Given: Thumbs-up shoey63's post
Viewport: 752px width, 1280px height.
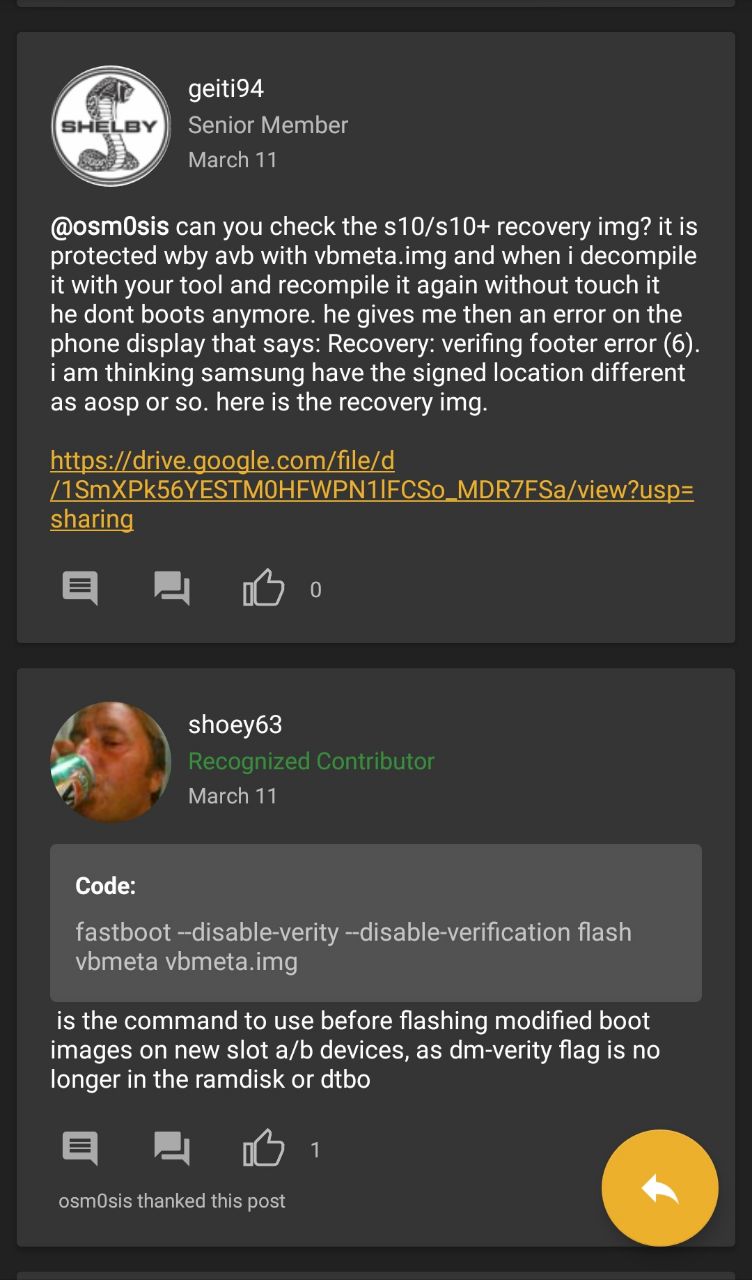Looking at the screenshot, I should coord(264,1148).
